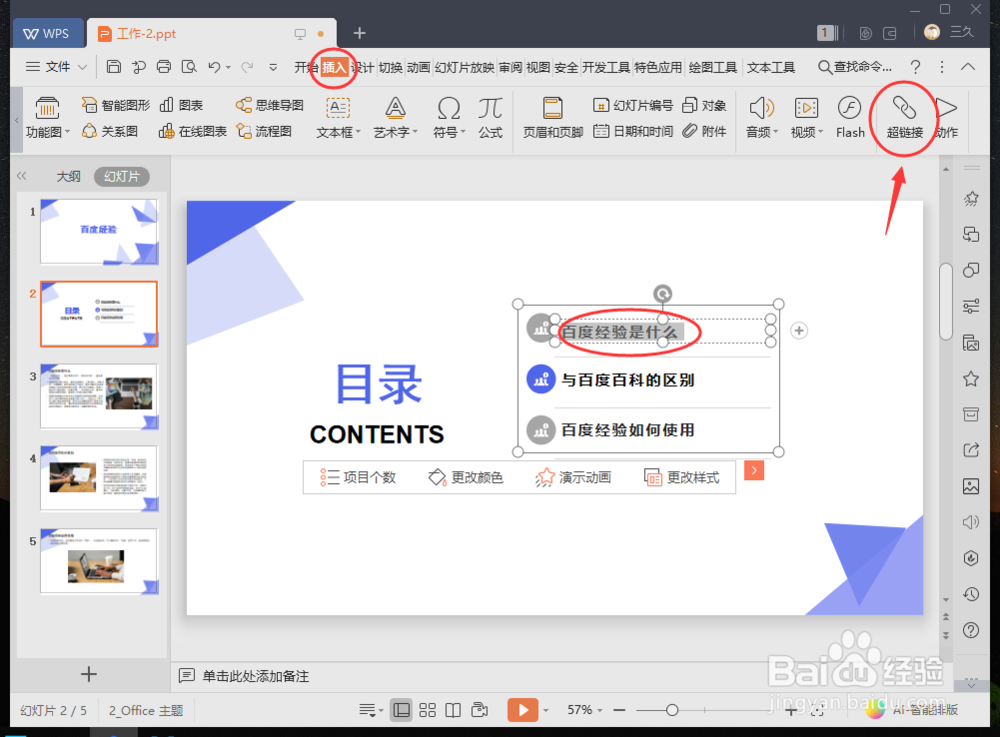Click 演示动画 animation button
Viewport: 1000px width, 737px height.
click(x=573, y=477)
